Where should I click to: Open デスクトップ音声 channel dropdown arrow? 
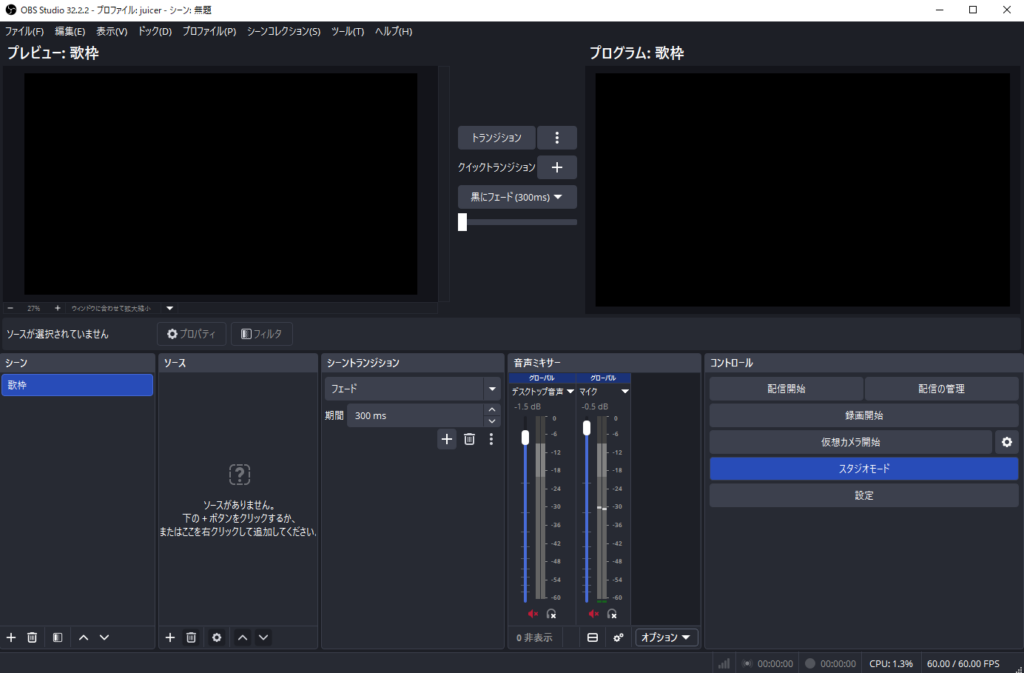[x=570, y=392]
